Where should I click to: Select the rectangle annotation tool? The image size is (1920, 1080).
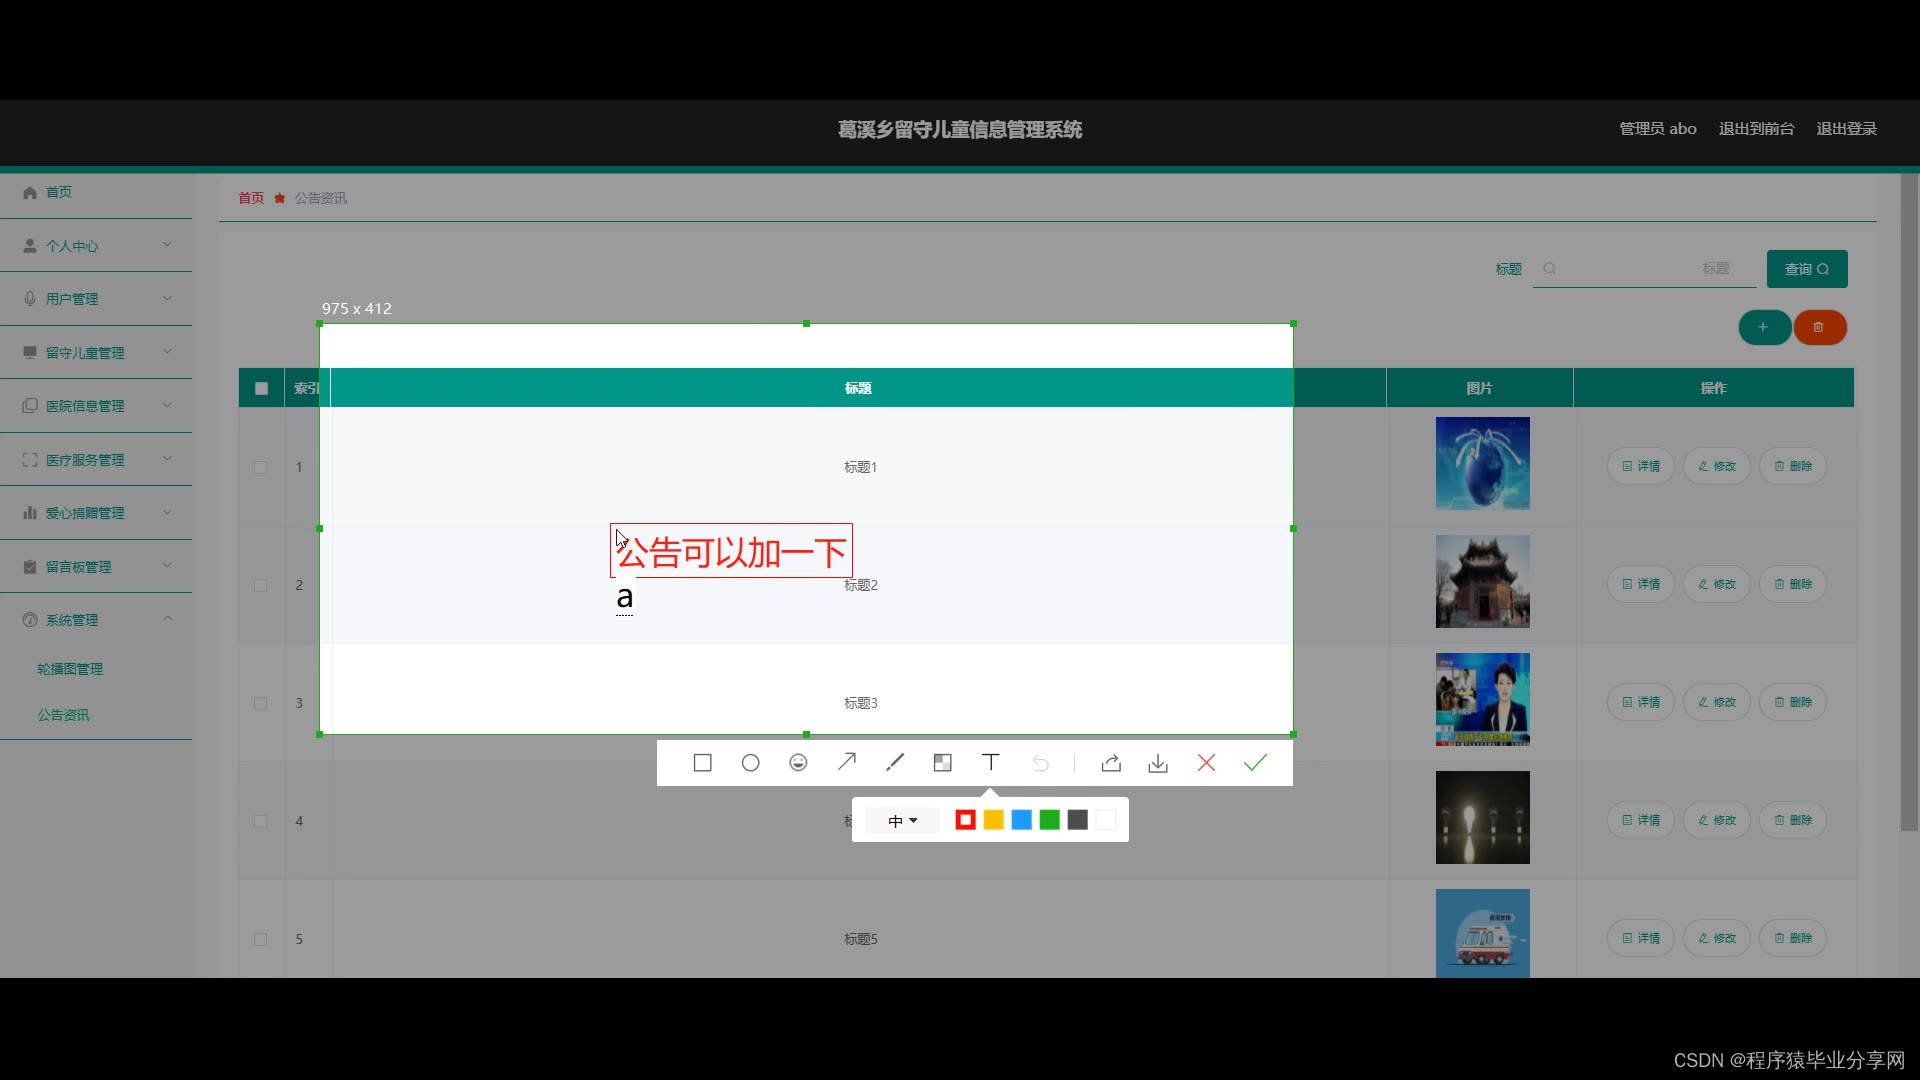702,763
